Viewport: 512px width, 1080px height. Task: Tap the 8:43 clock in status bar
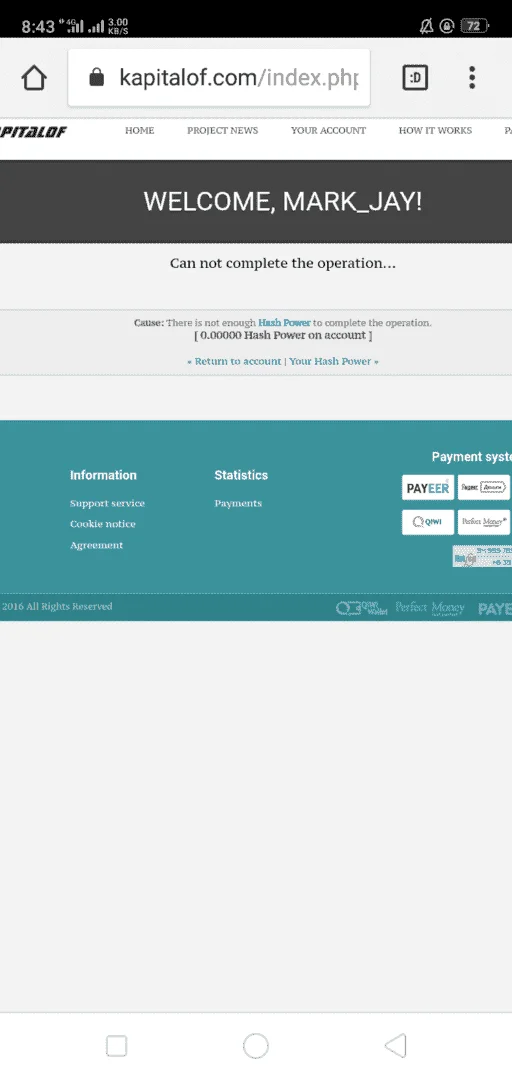click(x=38, y=27)
